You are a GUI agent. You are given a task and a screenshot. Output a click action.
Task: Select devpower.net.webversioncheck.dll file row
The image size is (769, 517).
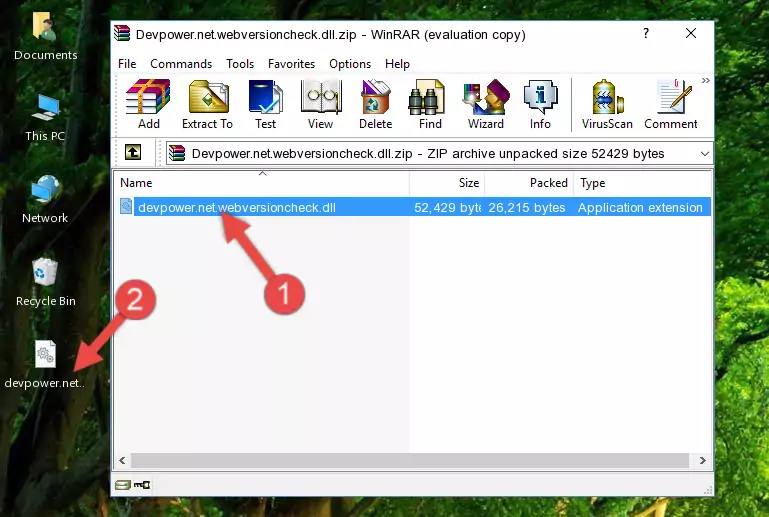click(413, 207)
